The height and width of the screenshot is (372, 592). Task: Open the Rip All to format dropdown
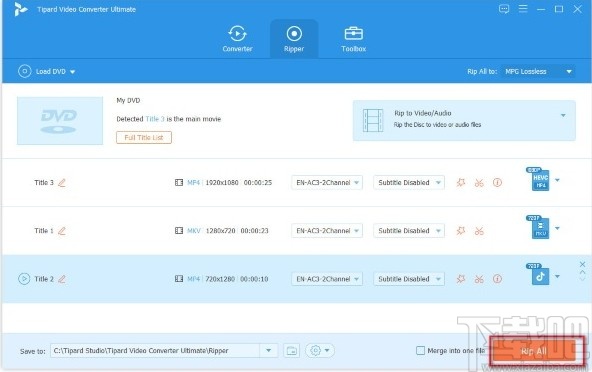538,71
